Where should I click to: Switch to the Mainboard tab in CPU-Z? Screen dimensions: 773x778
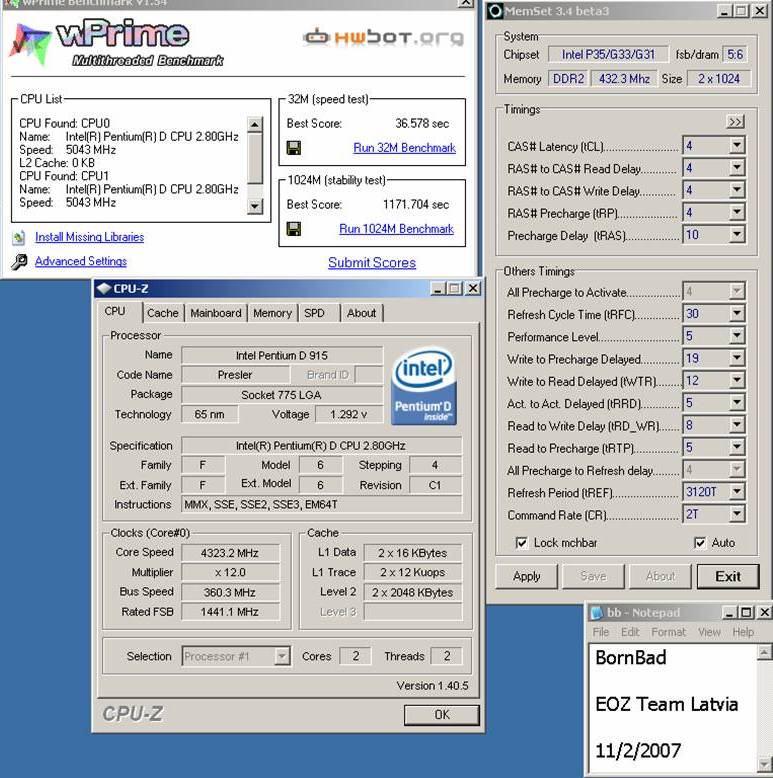point(216,313)
